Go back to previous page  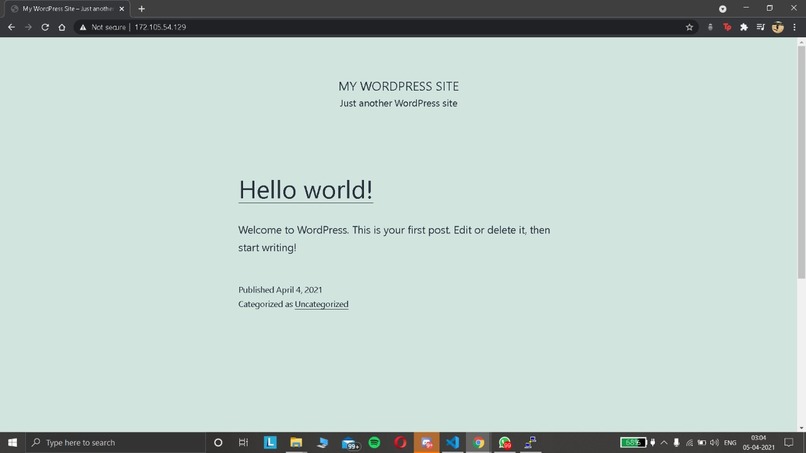click(x=11, y=27)
